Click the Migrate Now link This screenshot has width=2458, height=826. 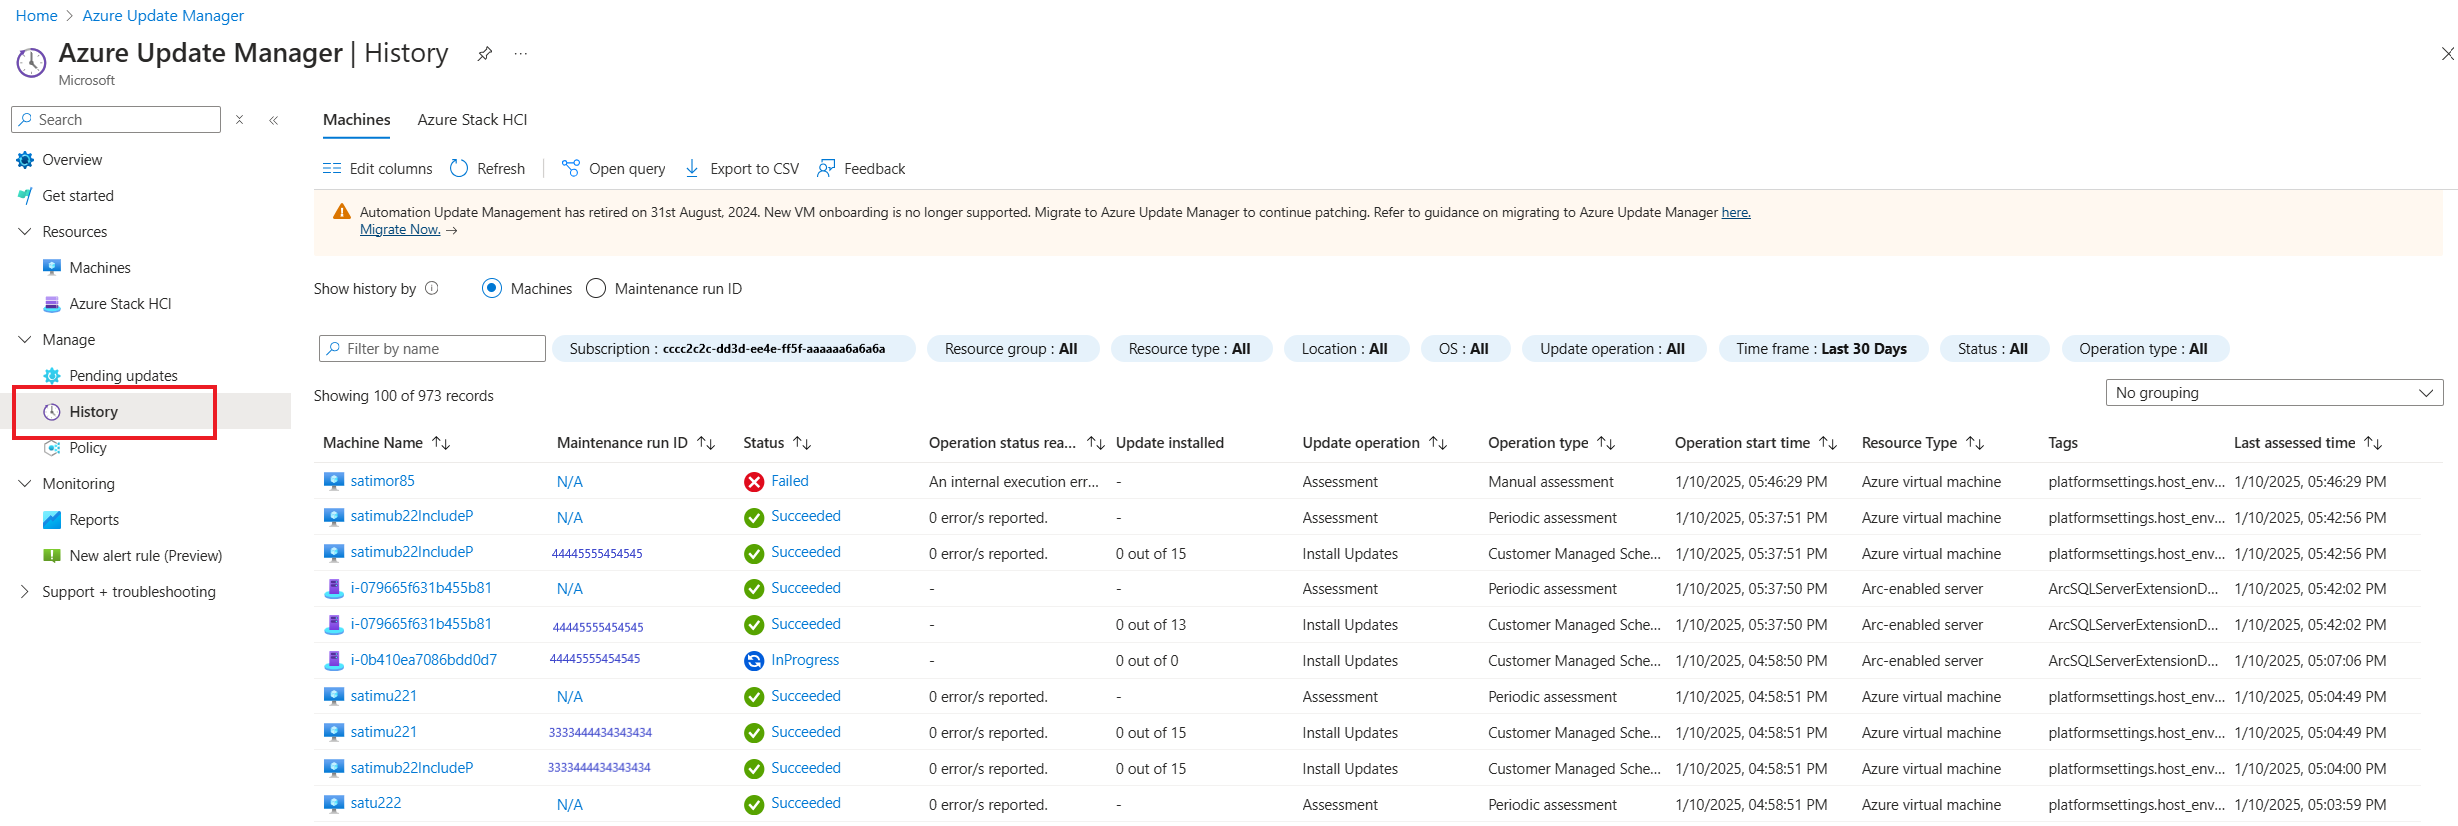[400, 230]
